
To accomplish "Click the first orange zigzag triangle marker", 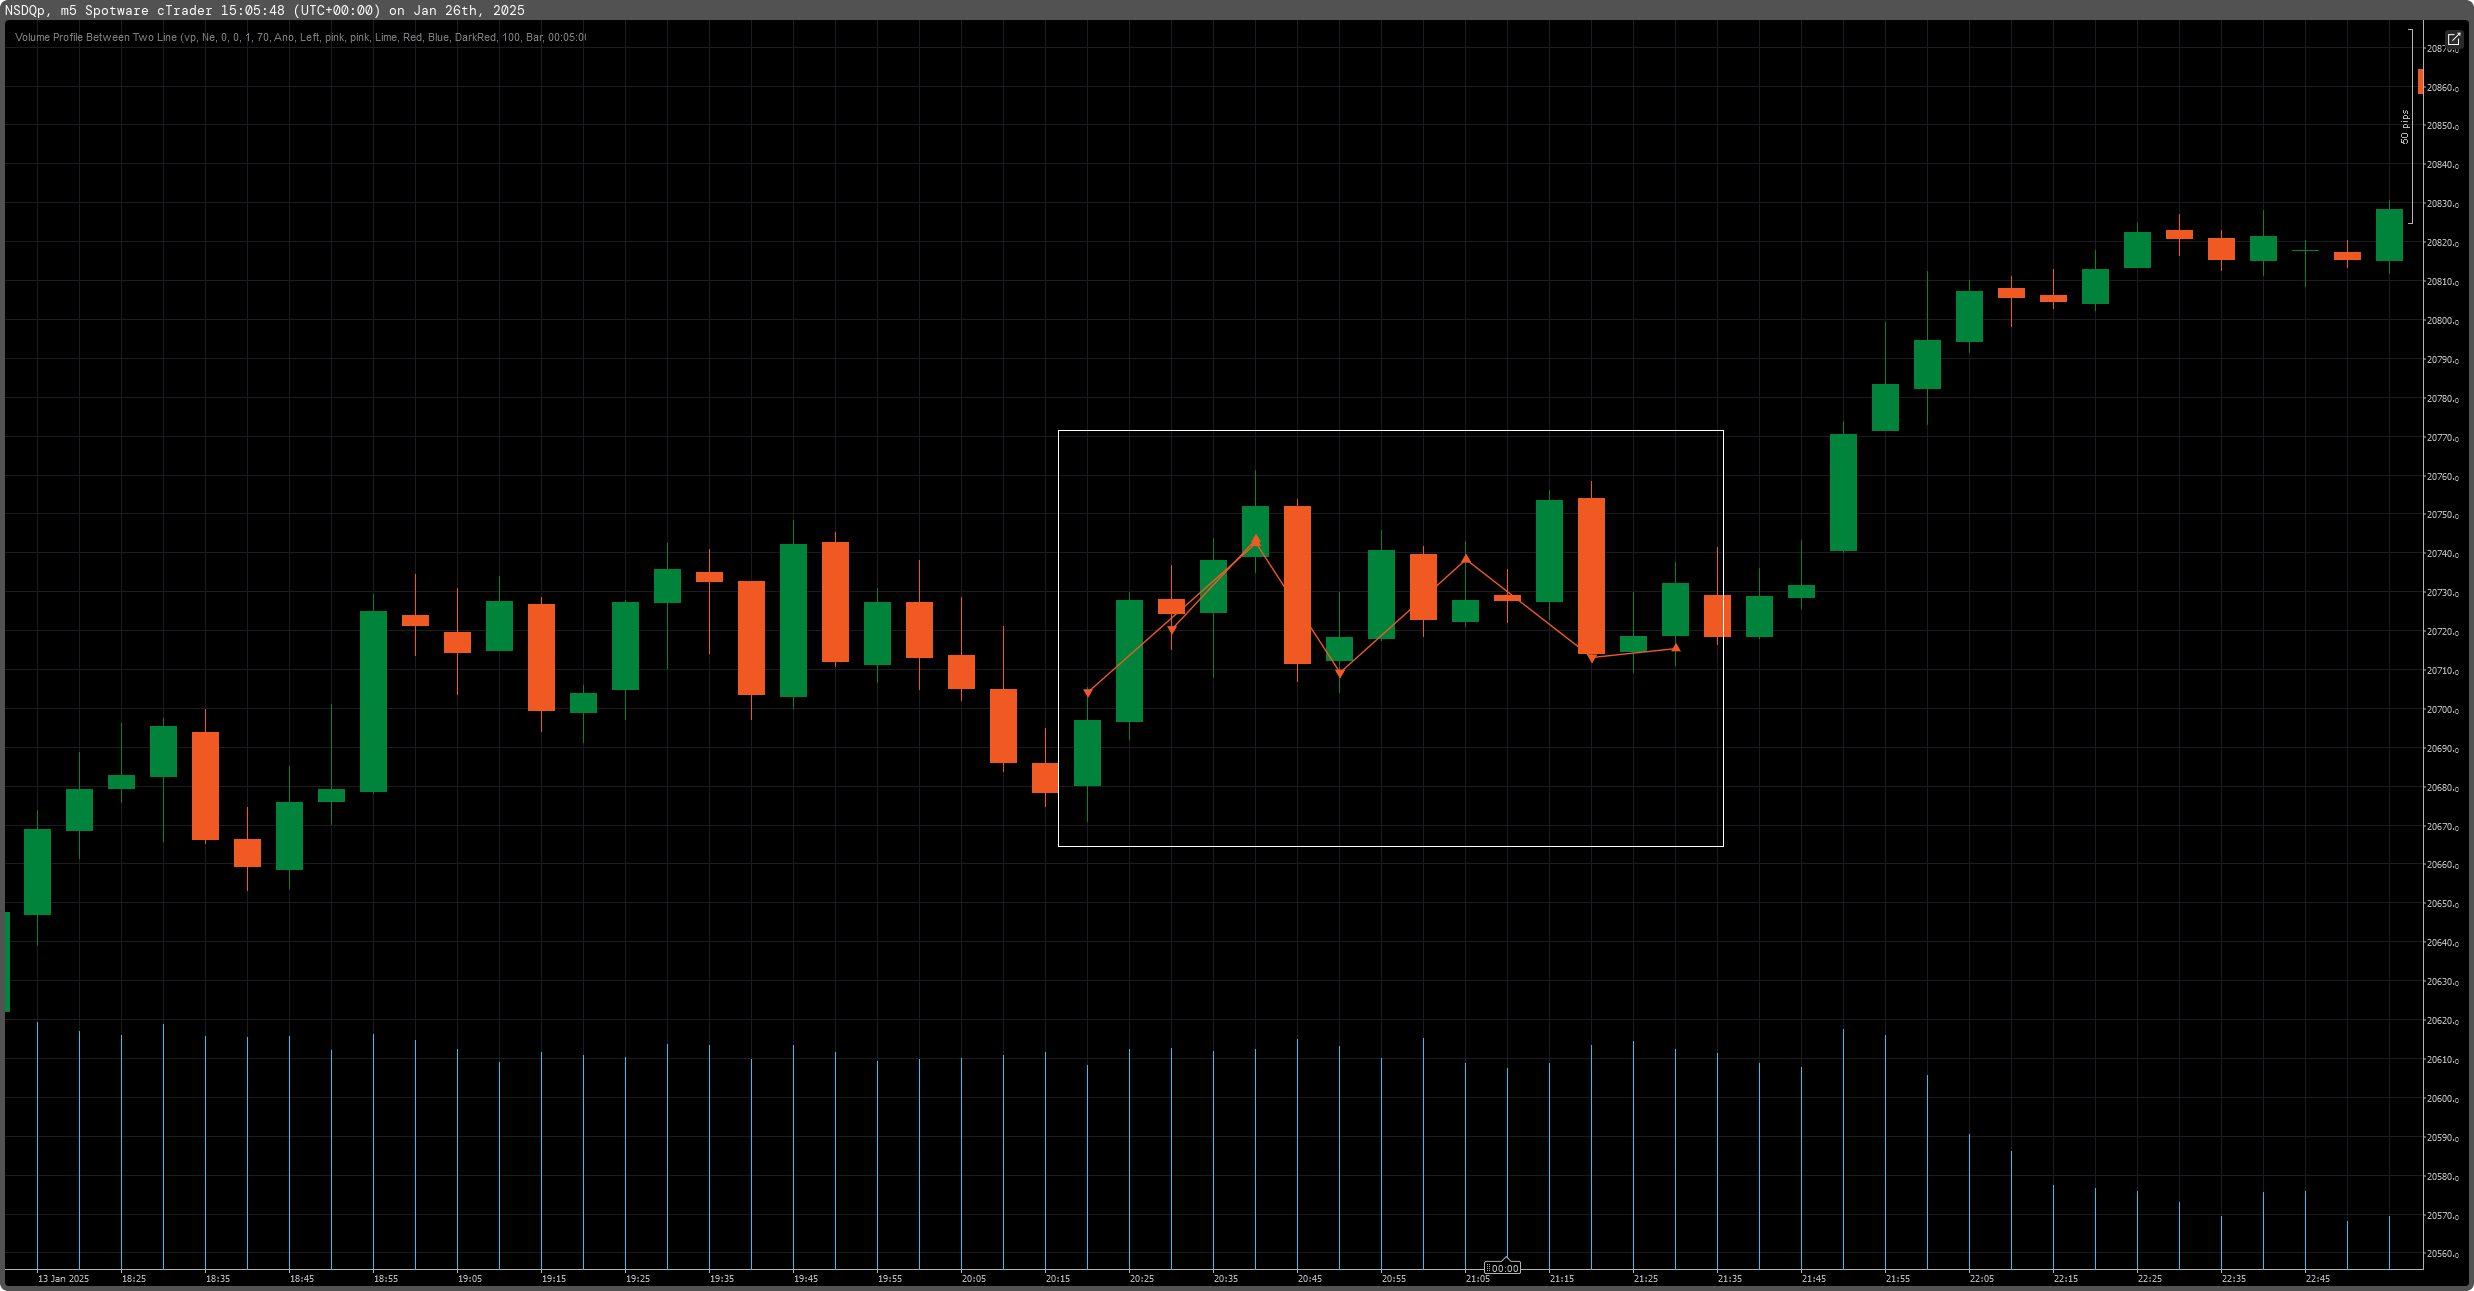I will pos(1088,693).
